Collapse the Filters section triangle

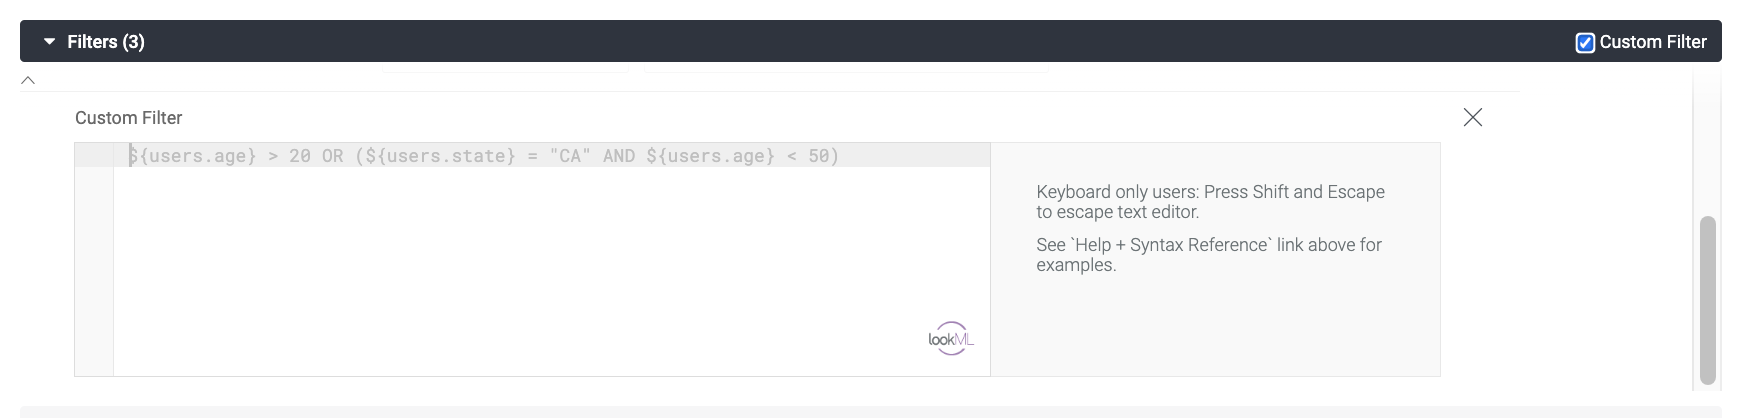[49, 42]
